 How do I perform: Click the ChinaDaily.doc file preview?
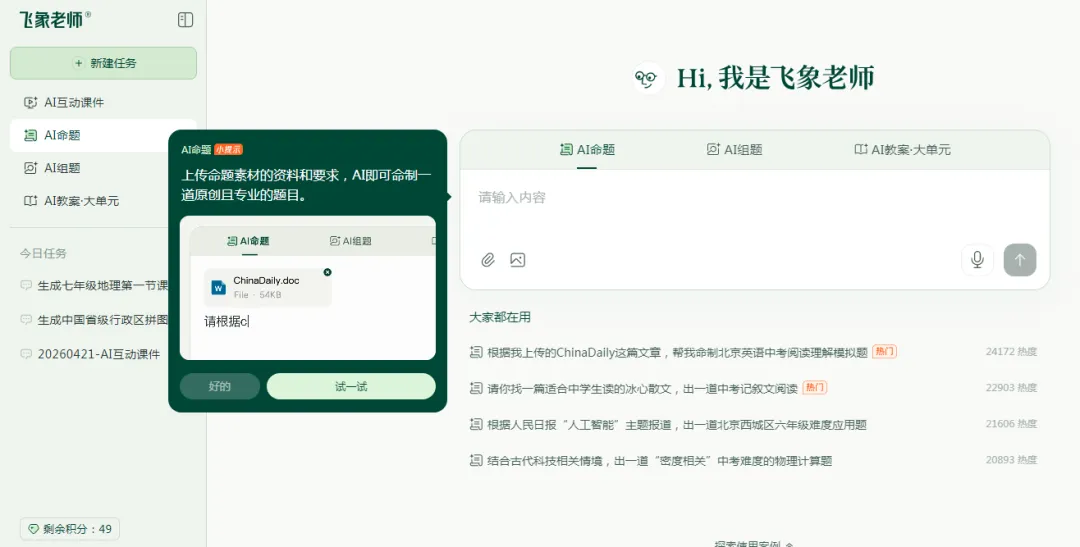(268, 287)
